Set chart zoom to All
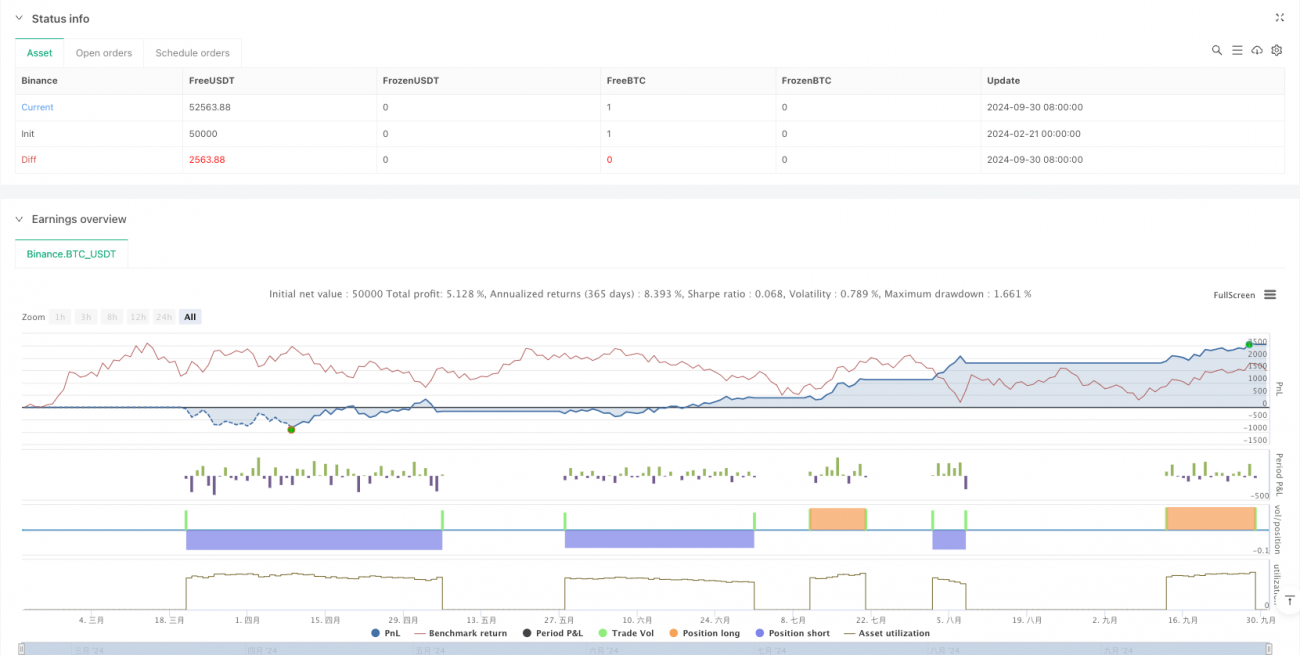This screenshot has height=655, width=1300. coord(190,317)
